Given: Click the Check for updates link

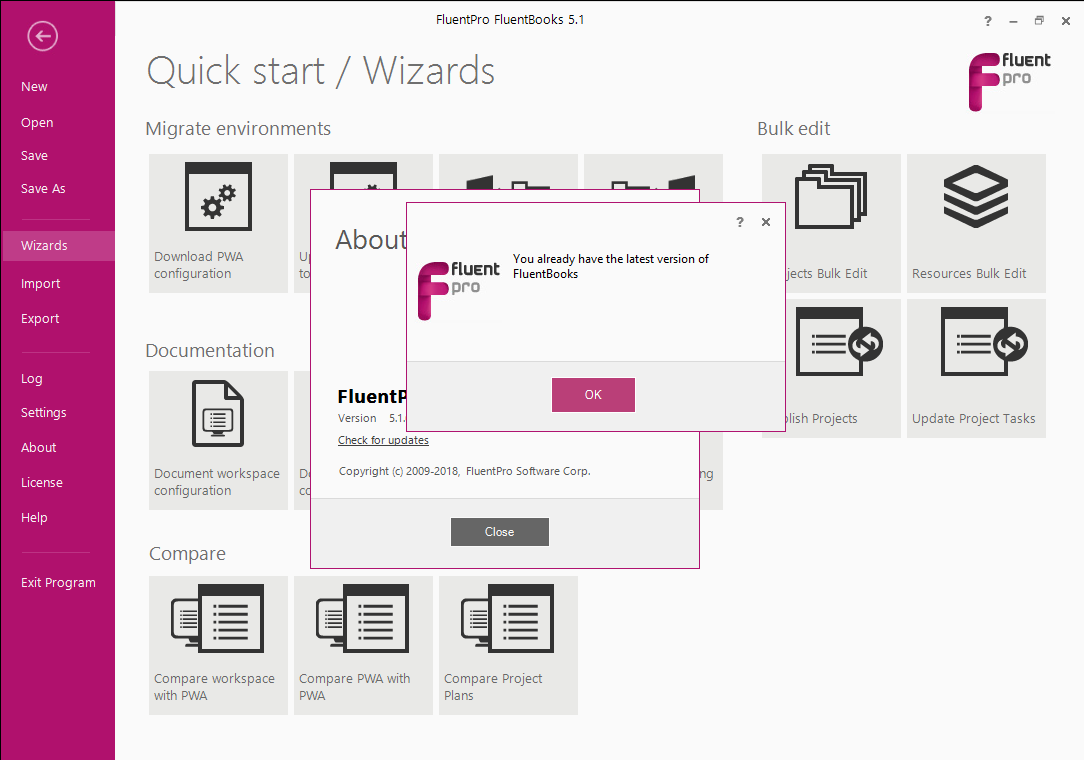Looking at the screenshot, I should [383, 441].
